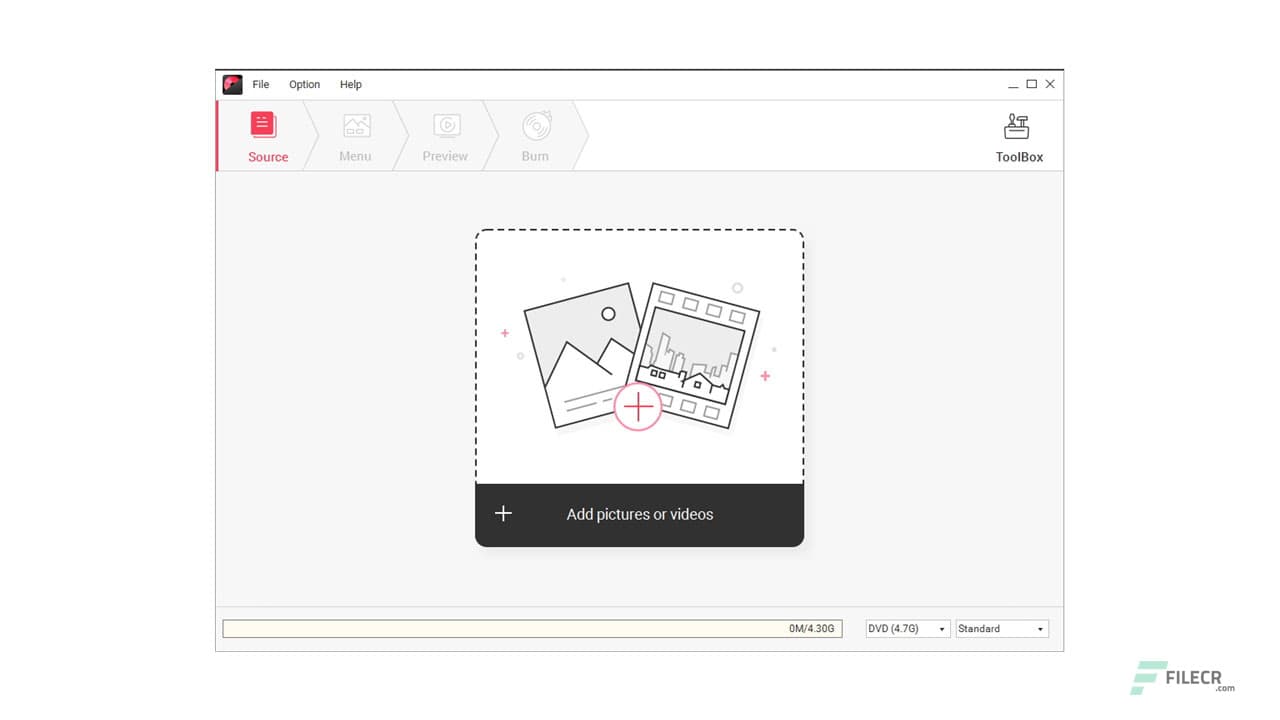This screenshot has height=720, width=1280.
Task: Open the File menu
Action: 260,84
